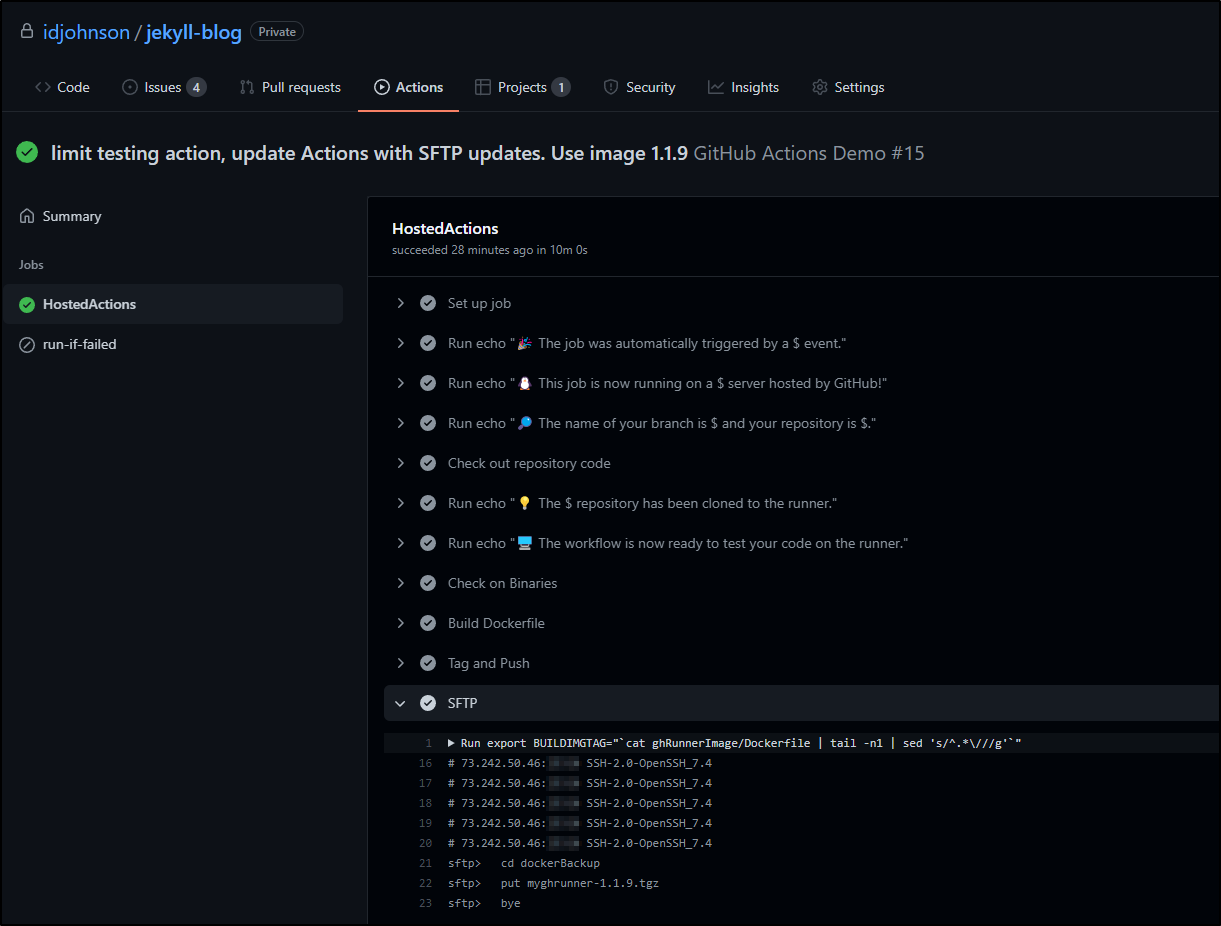
Task: Click the check icon for branch name echo step
Action: [428, 423]
